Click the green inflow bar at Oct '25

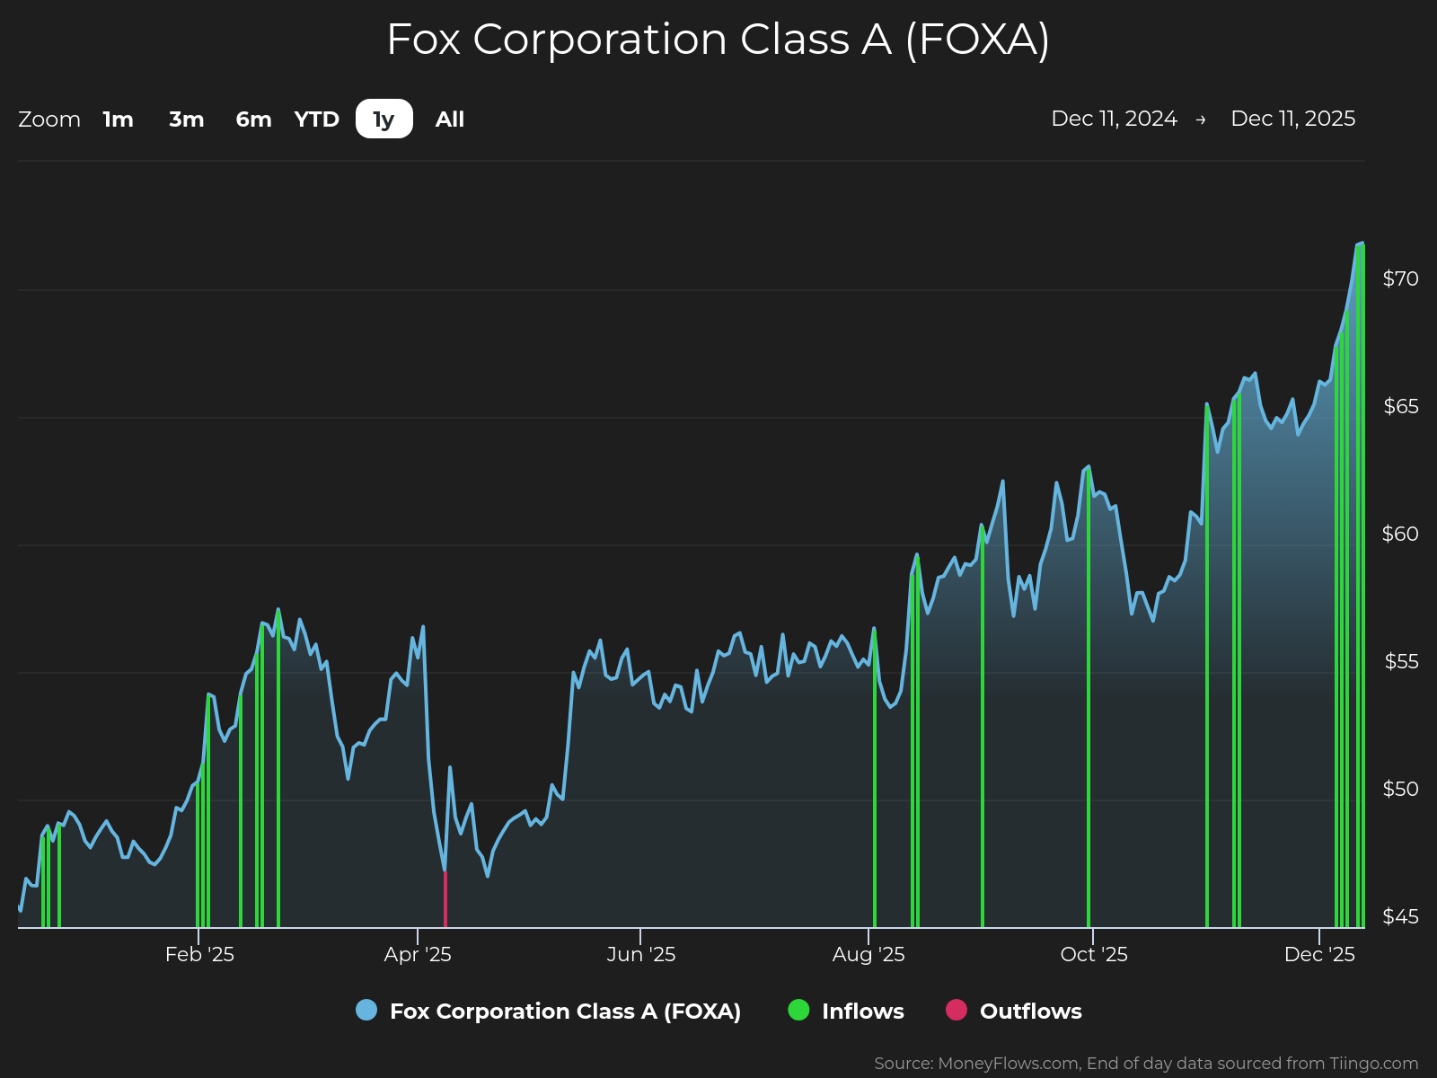[1088, 697]
